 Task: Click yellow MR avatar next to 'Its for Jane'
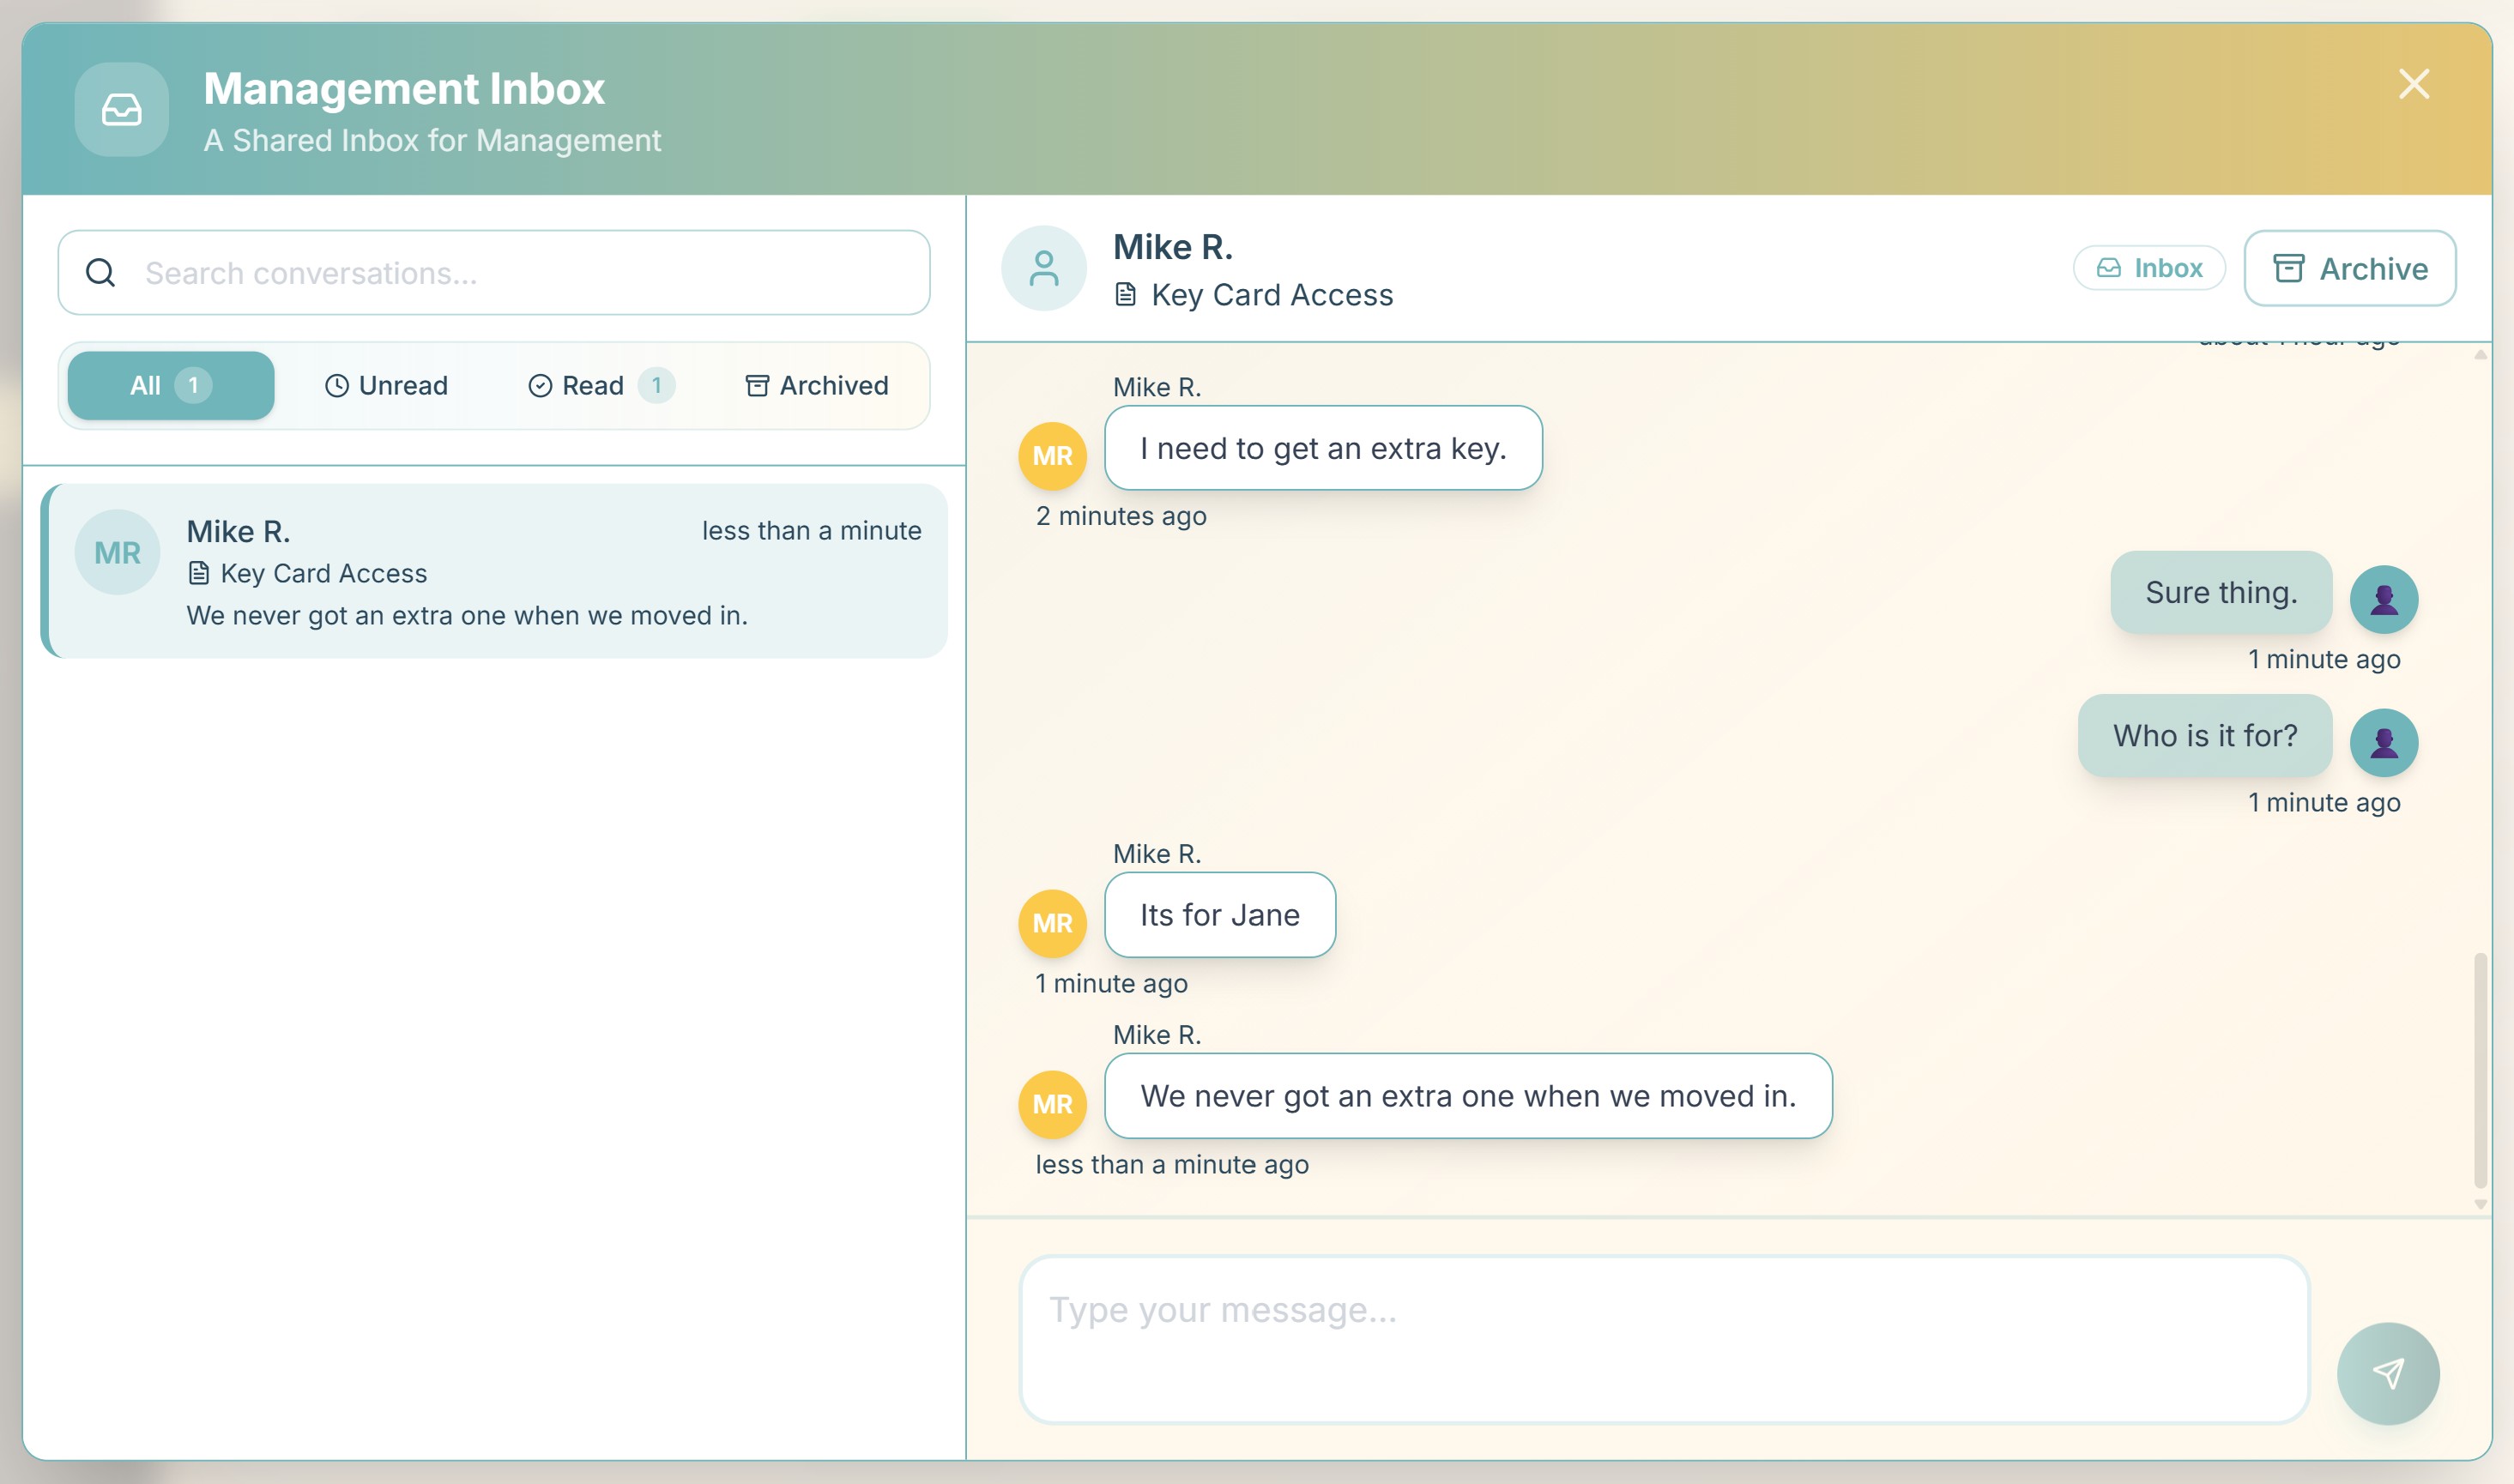click(1052, 923)
